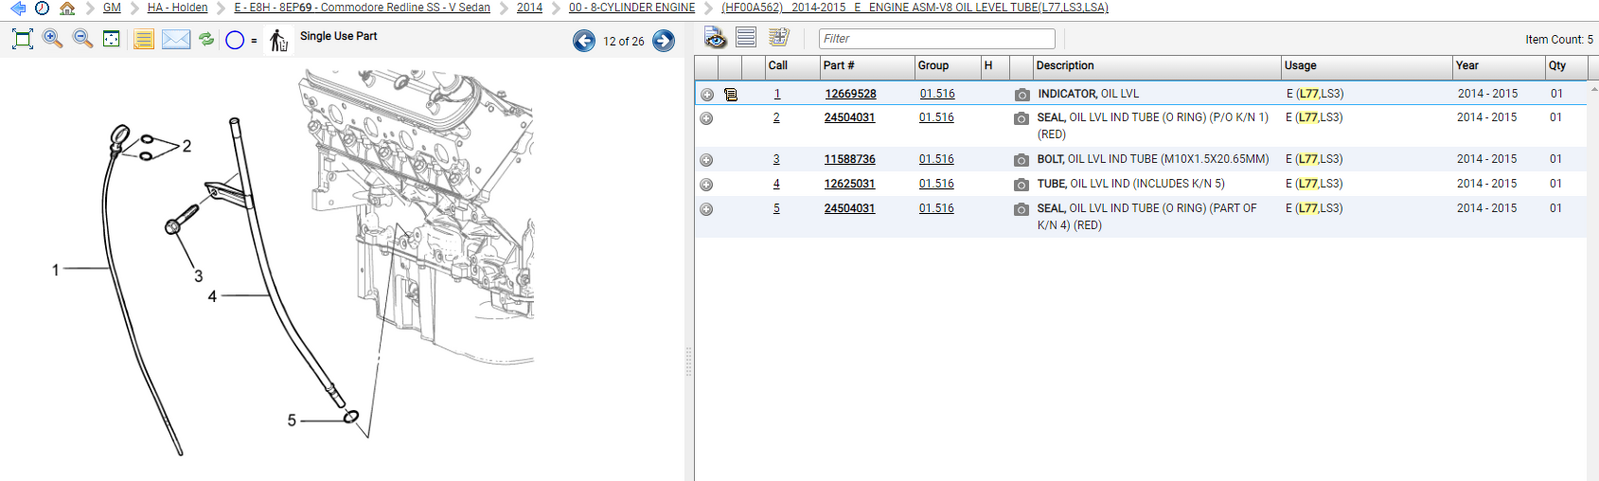The width and height of the screenshot is (1599, 481).
Task: Select callout 1 on the diagram
Action: (x=56, y=270)
